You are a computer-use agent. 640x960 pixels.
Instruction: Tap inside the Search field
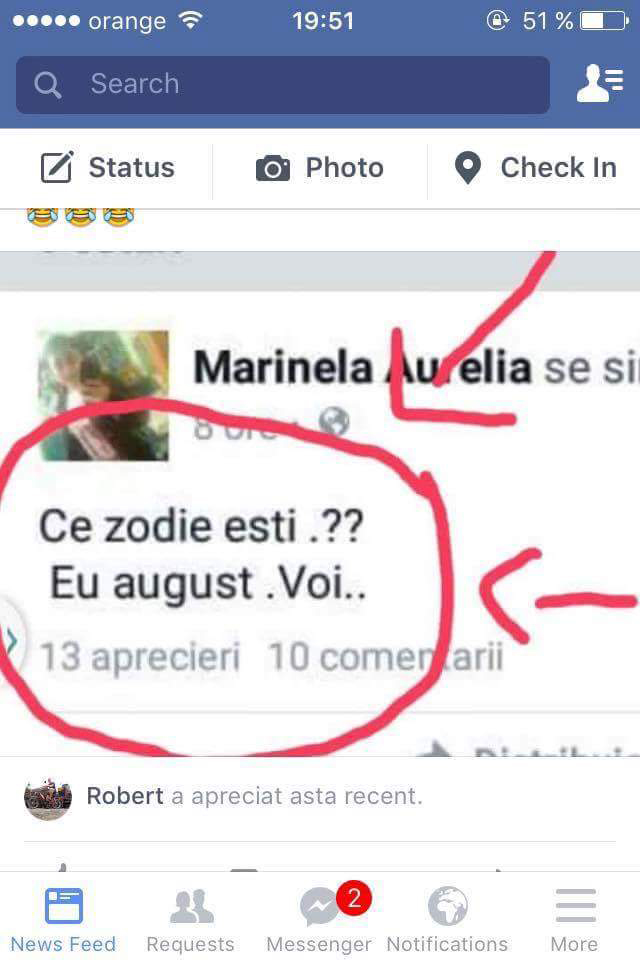coord(282,84)
